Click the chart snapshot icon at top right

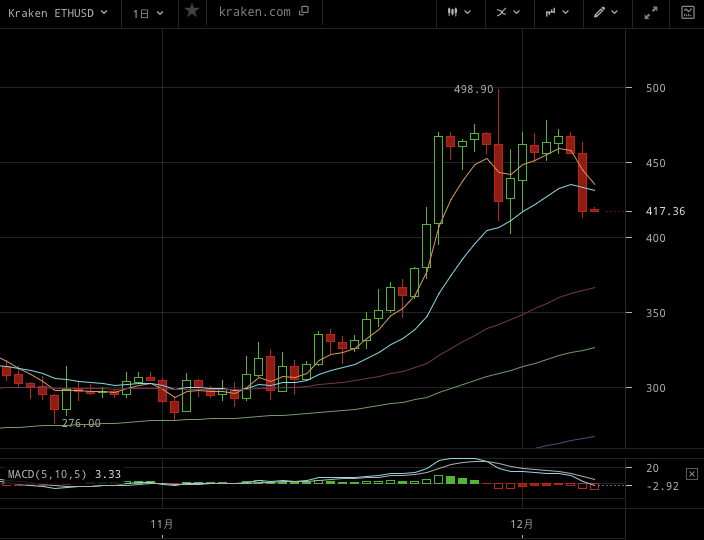tap(687, 13)
